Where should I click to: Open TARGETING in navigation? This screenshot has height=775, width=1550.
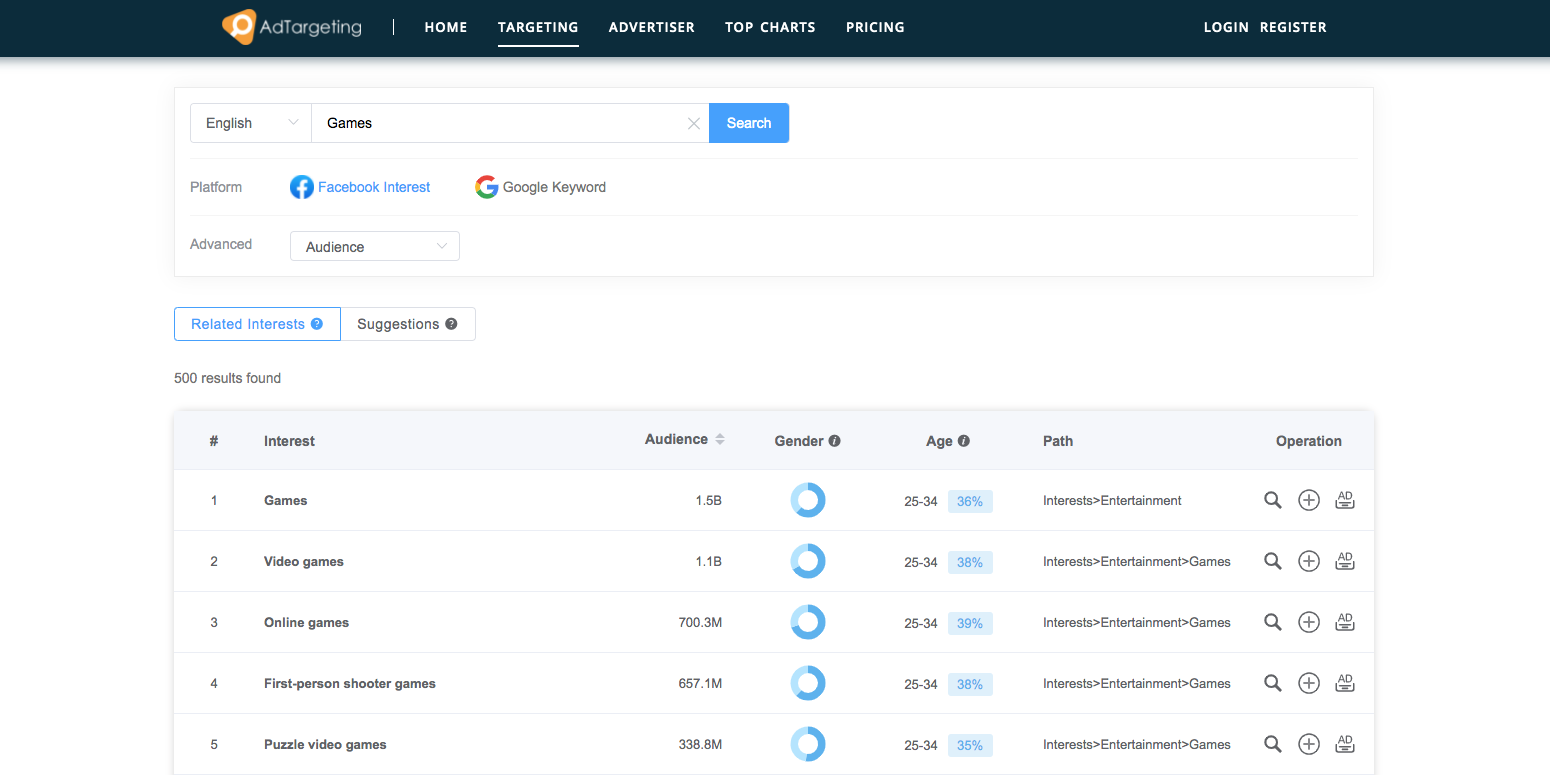point(538,27)
